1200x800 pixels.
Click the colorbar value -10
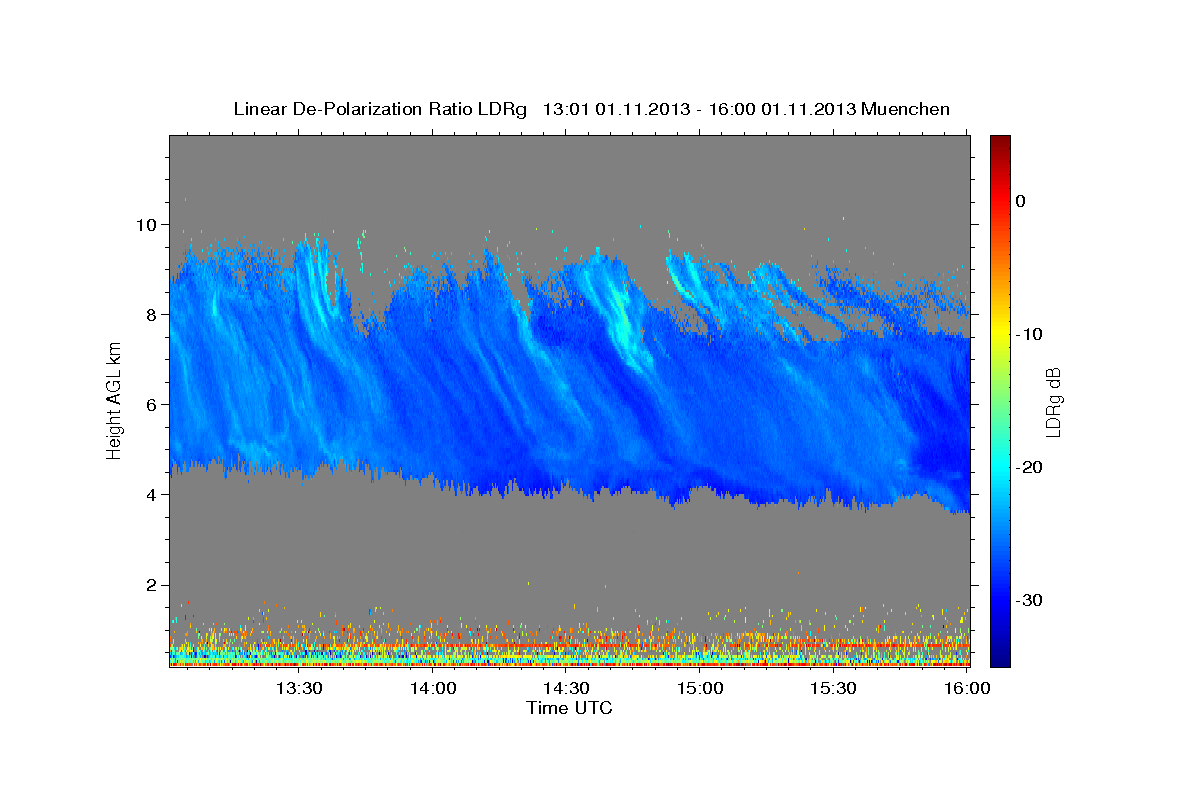[1030, 334]
